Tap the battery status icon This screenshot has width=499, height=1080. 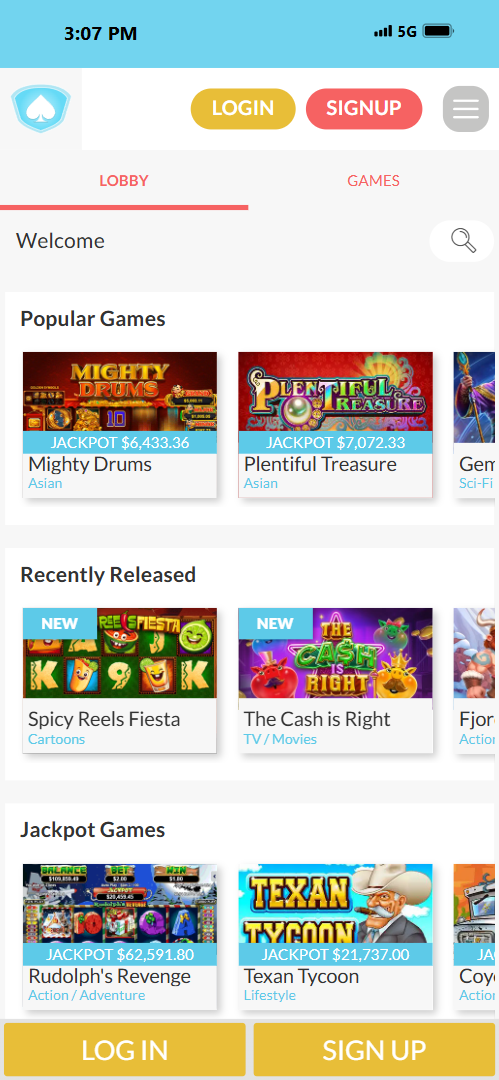click(438, 31)
